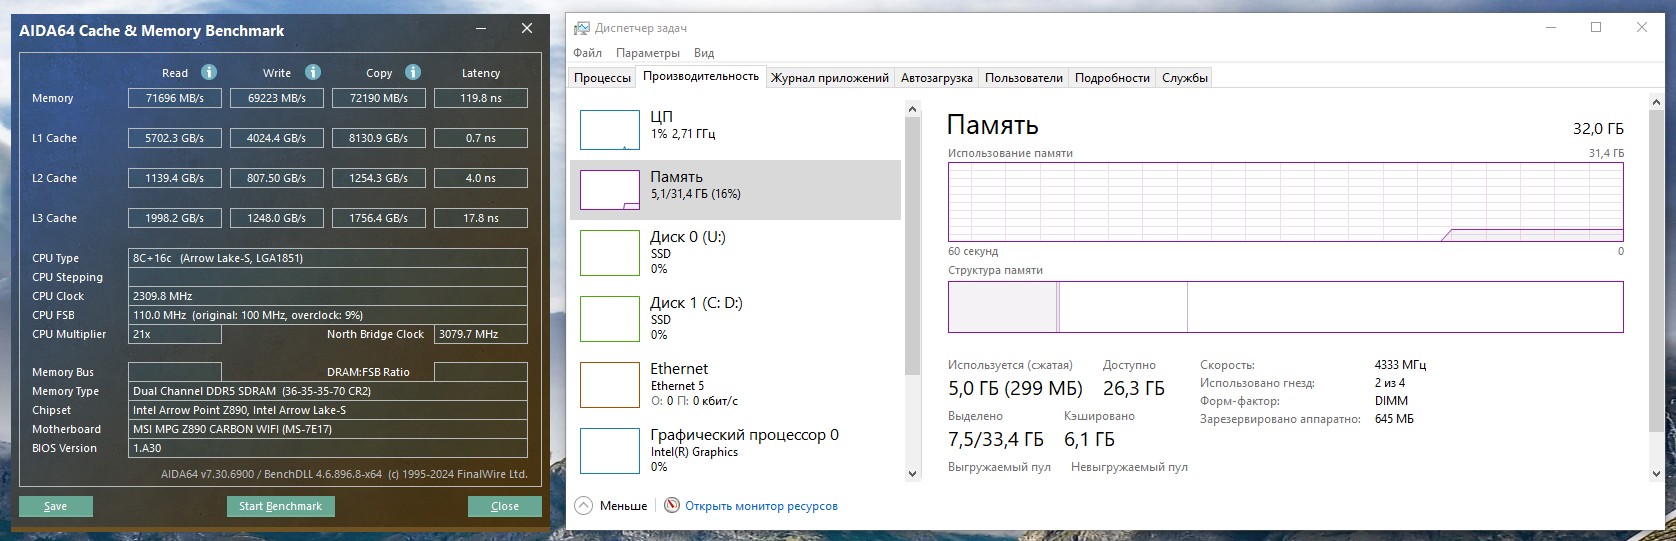Click the memory usage graph in Task Manager
The width and height of the screenshot is (1676, 541).
[x=1285, y=202]
